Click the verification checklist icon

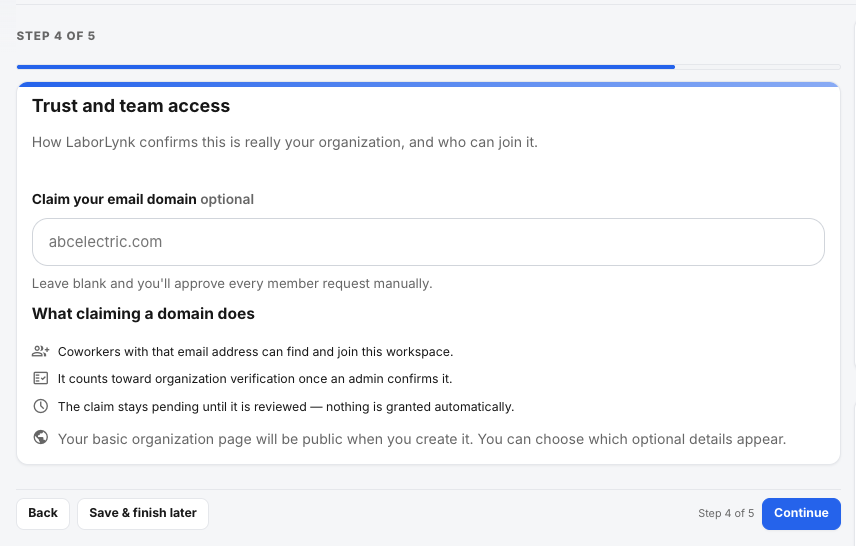click(x=41, y=378)
